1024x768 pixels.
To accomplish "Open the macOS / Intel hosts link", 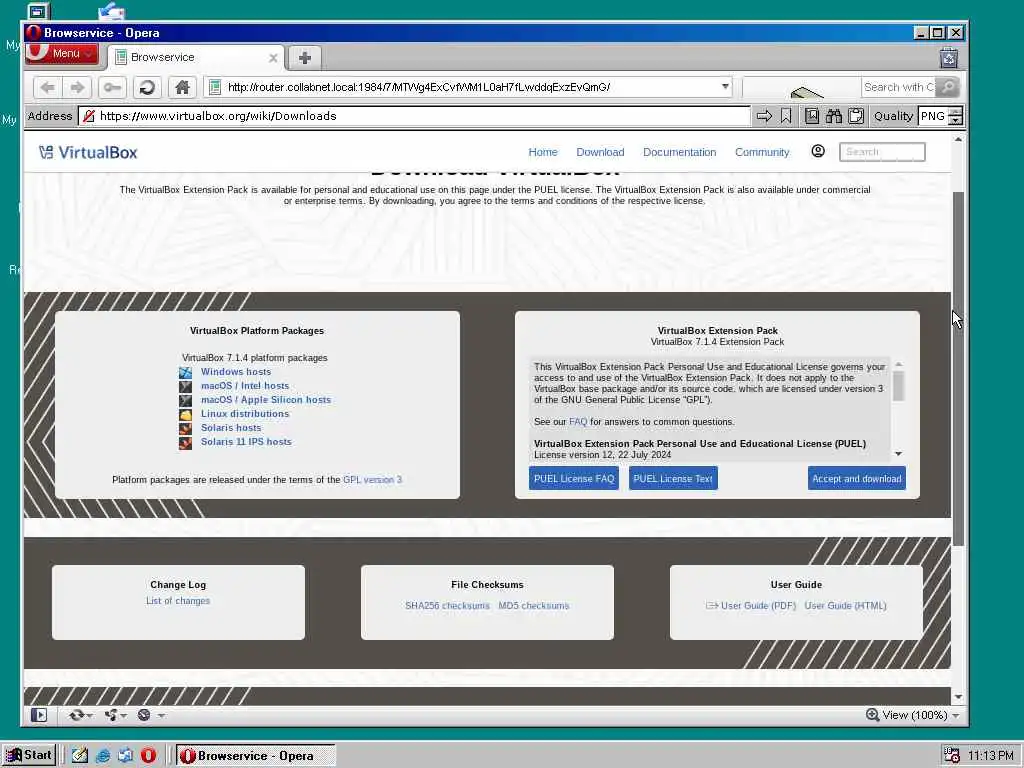I will [245, 386].
